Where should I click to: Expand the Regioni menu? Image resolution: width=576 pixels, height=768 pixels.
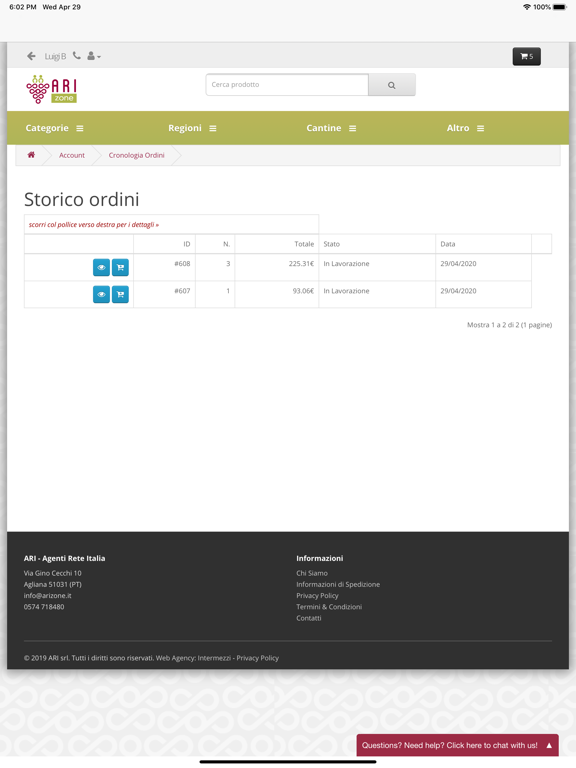coord(192,128)
